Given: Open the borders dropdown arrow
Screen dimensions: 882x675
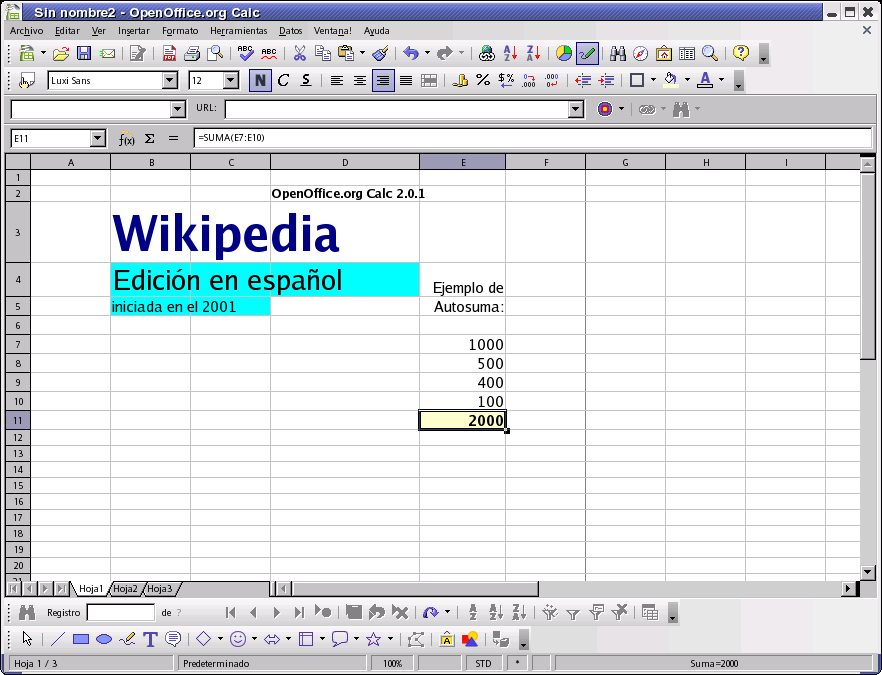Looking at the screenshot, I should (x=653, y=80).
